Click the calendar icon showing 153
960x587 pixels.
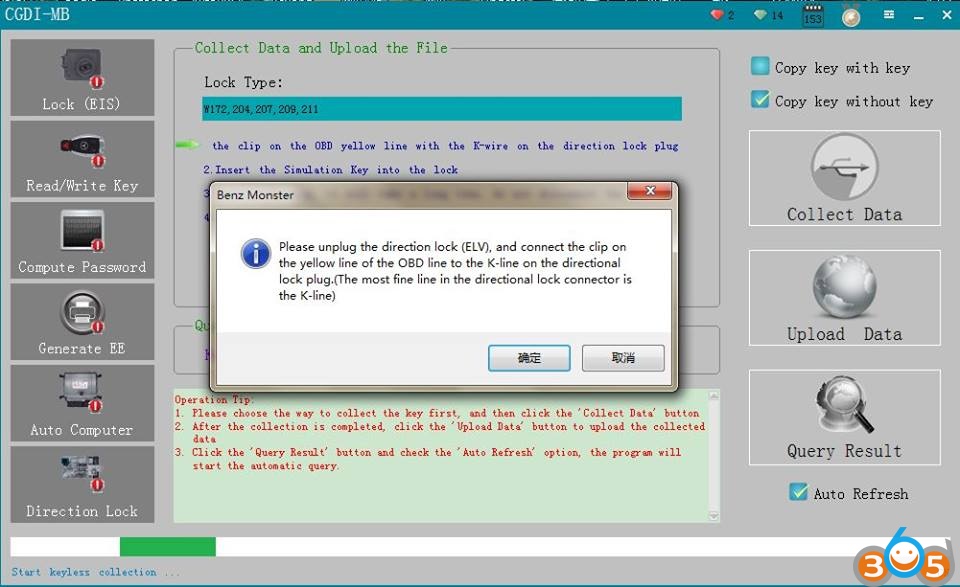(x=812, y=16)
